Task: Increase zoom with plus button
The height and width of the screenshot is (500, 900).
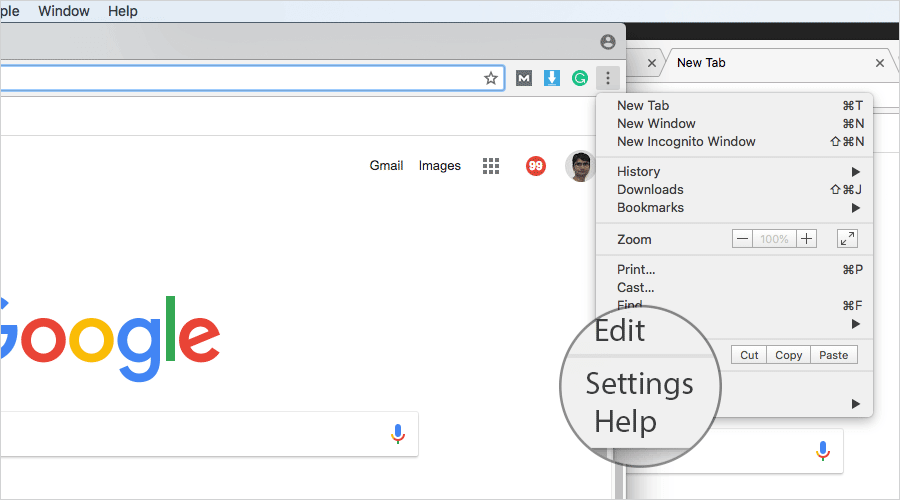Action: (806, 239)
